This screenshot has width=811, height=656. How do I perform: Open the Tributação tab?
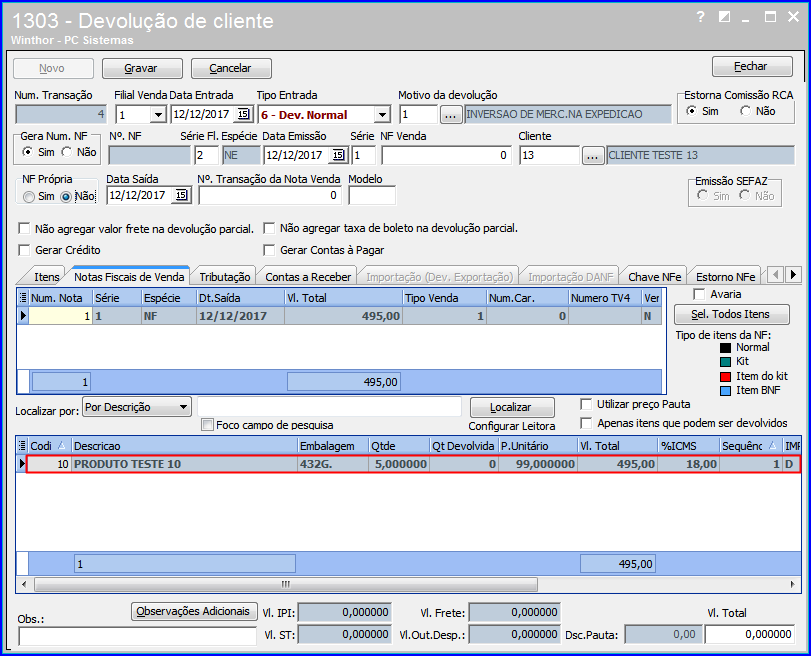(x=225, y=277)
